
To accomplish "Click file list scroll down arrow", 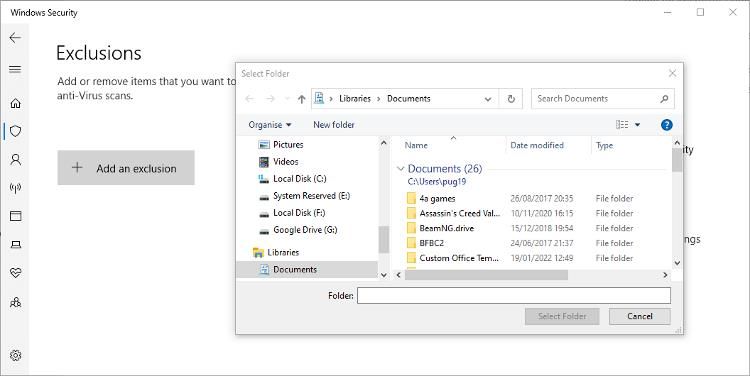I will (x=677, y=263).
